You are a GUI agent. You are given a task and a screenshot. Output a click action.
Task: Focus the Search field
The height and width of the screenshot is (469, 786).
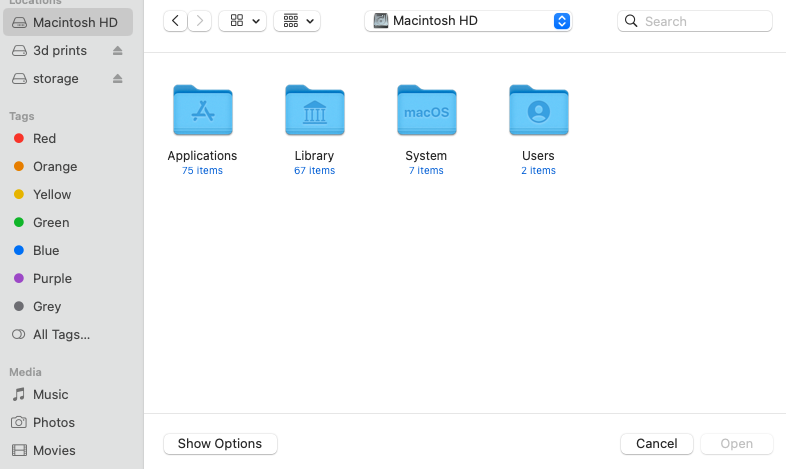click(695, 21)
